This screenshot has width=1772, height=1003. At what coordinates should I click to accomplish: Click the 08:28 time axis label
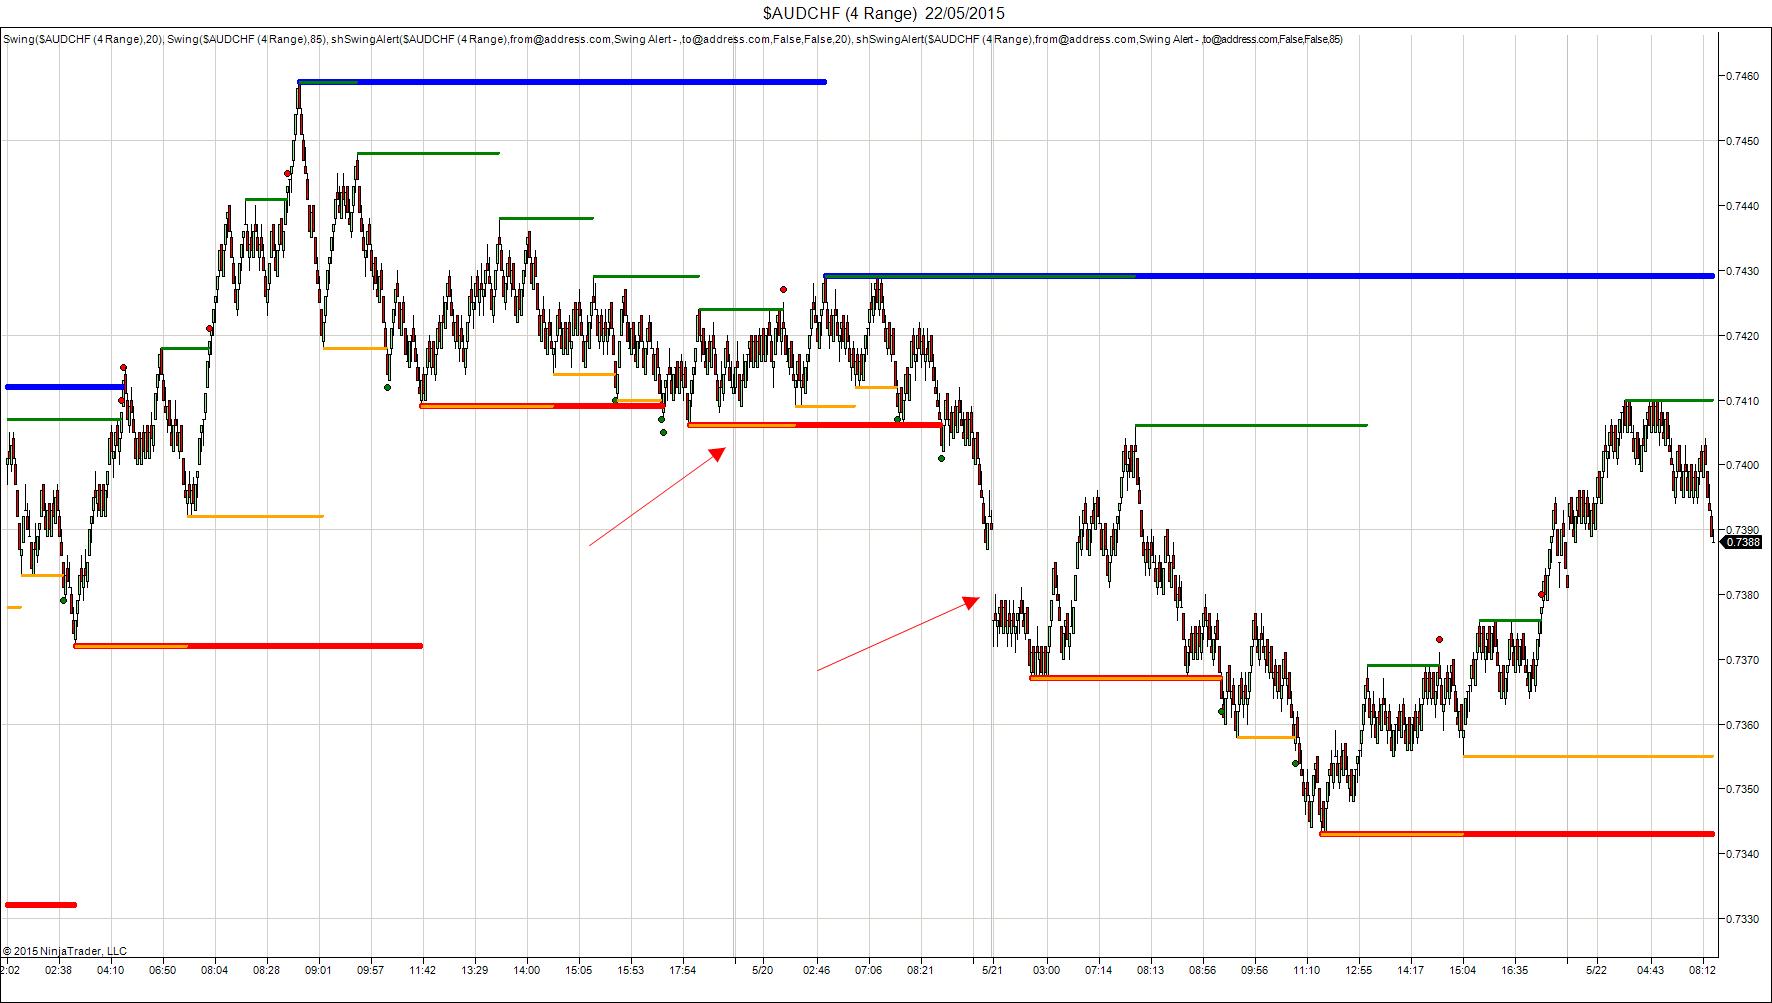pyautogui.click(x=266, y=970)
